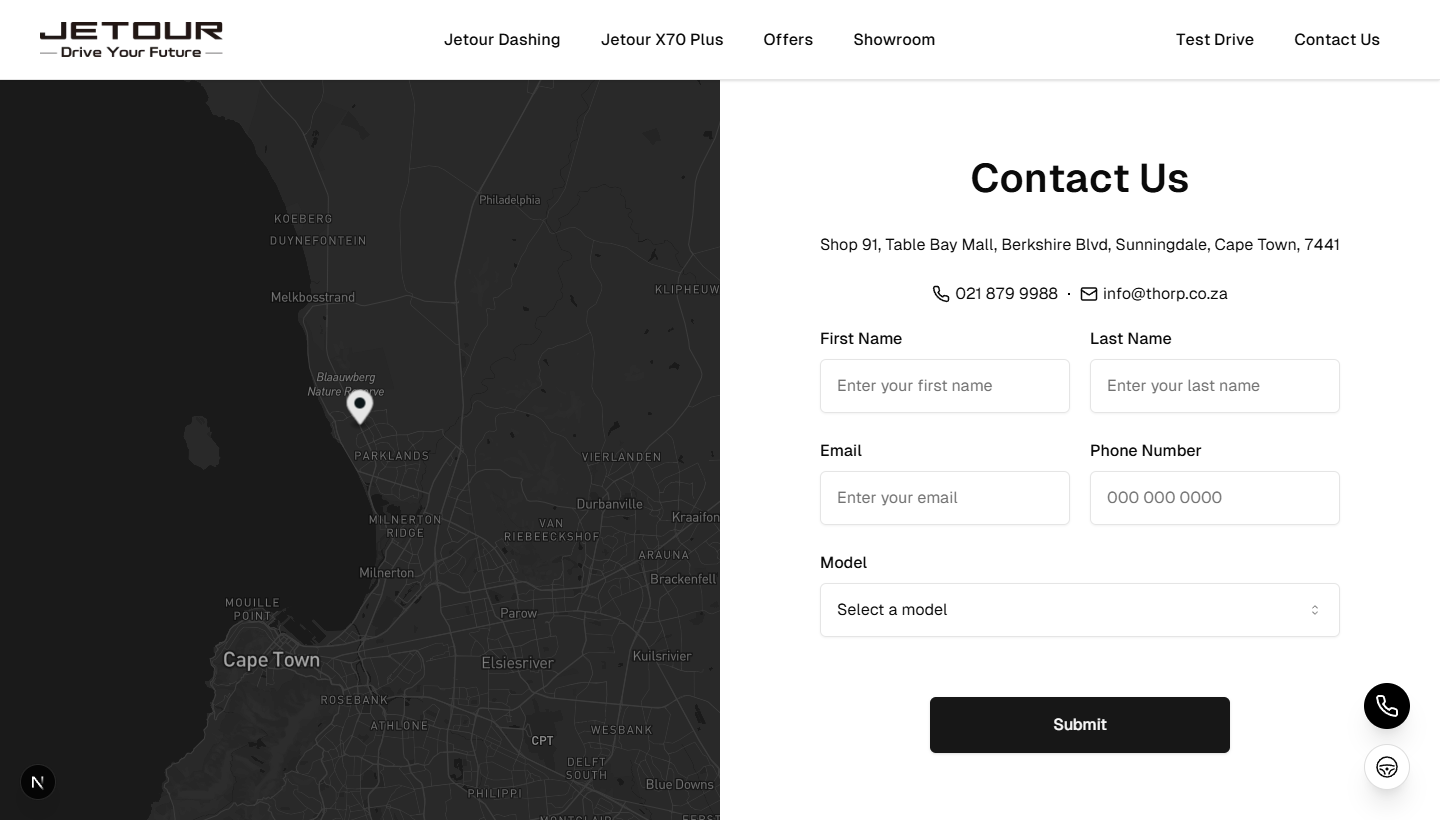The height and width of the screenshot is (820, 1440).
Task: Click the Jetour logo
Action: pos(130,39)
